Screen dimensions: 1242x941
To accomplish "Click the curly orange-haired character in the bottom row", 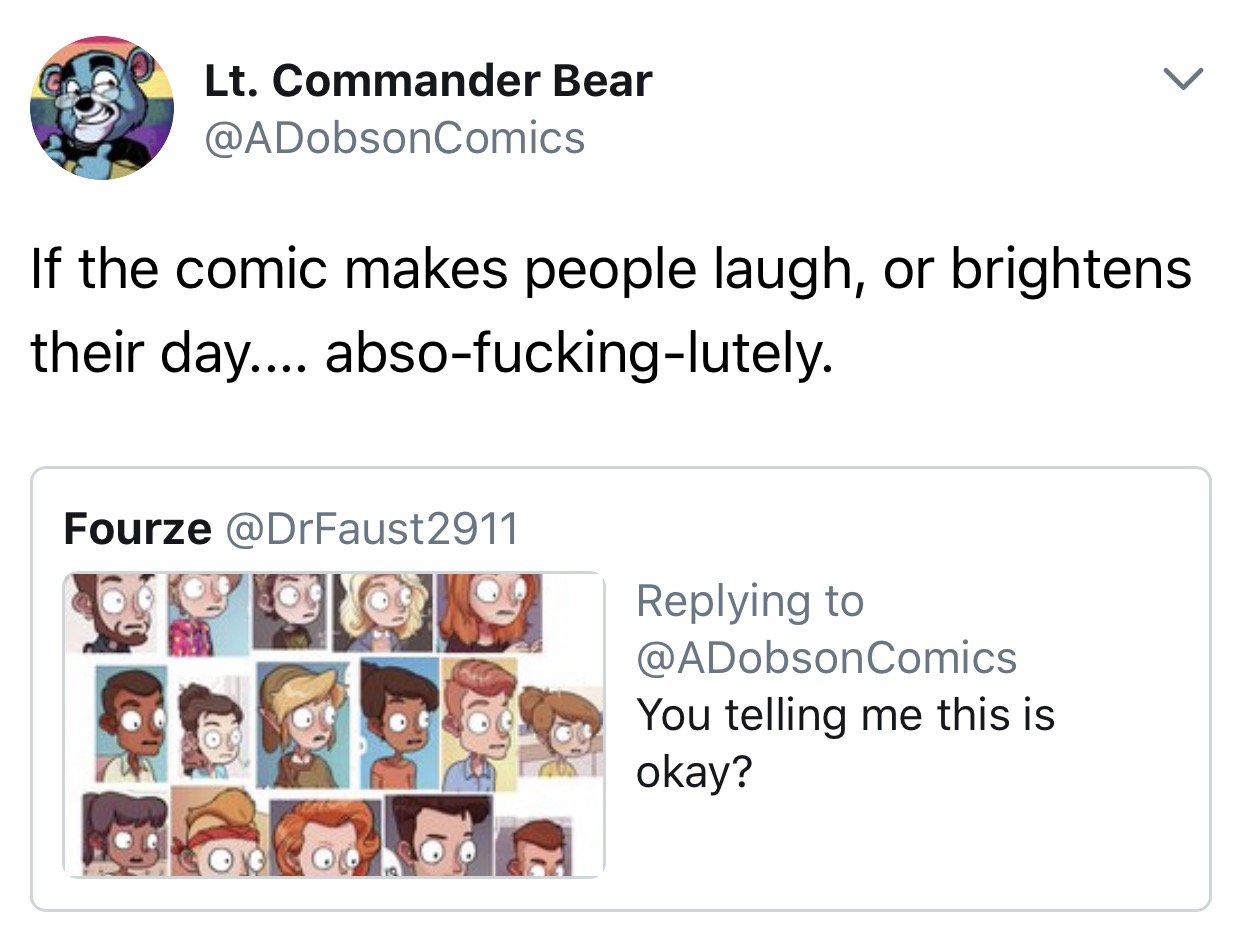I will pyautogui.click(x=326, y=838).
